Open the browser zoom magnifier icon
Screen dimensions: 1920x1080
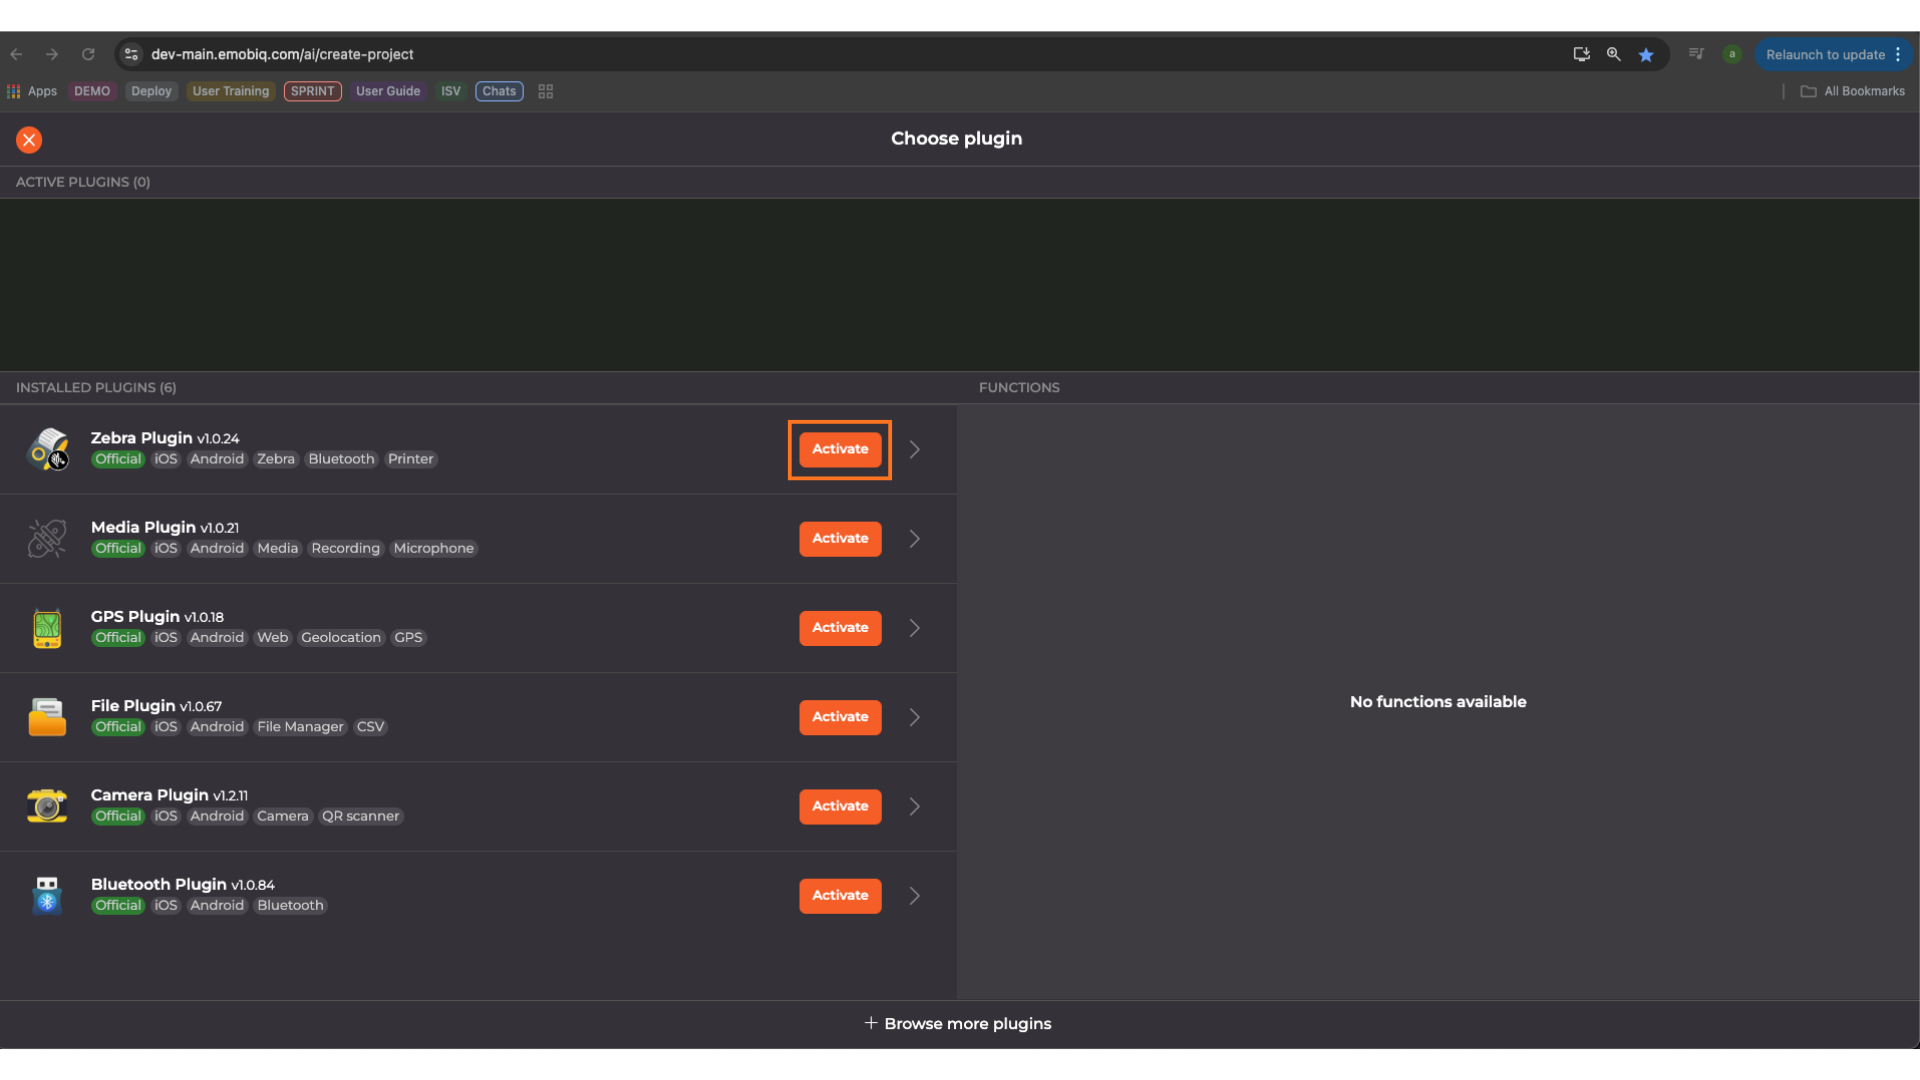click(x=1613, y=55)
